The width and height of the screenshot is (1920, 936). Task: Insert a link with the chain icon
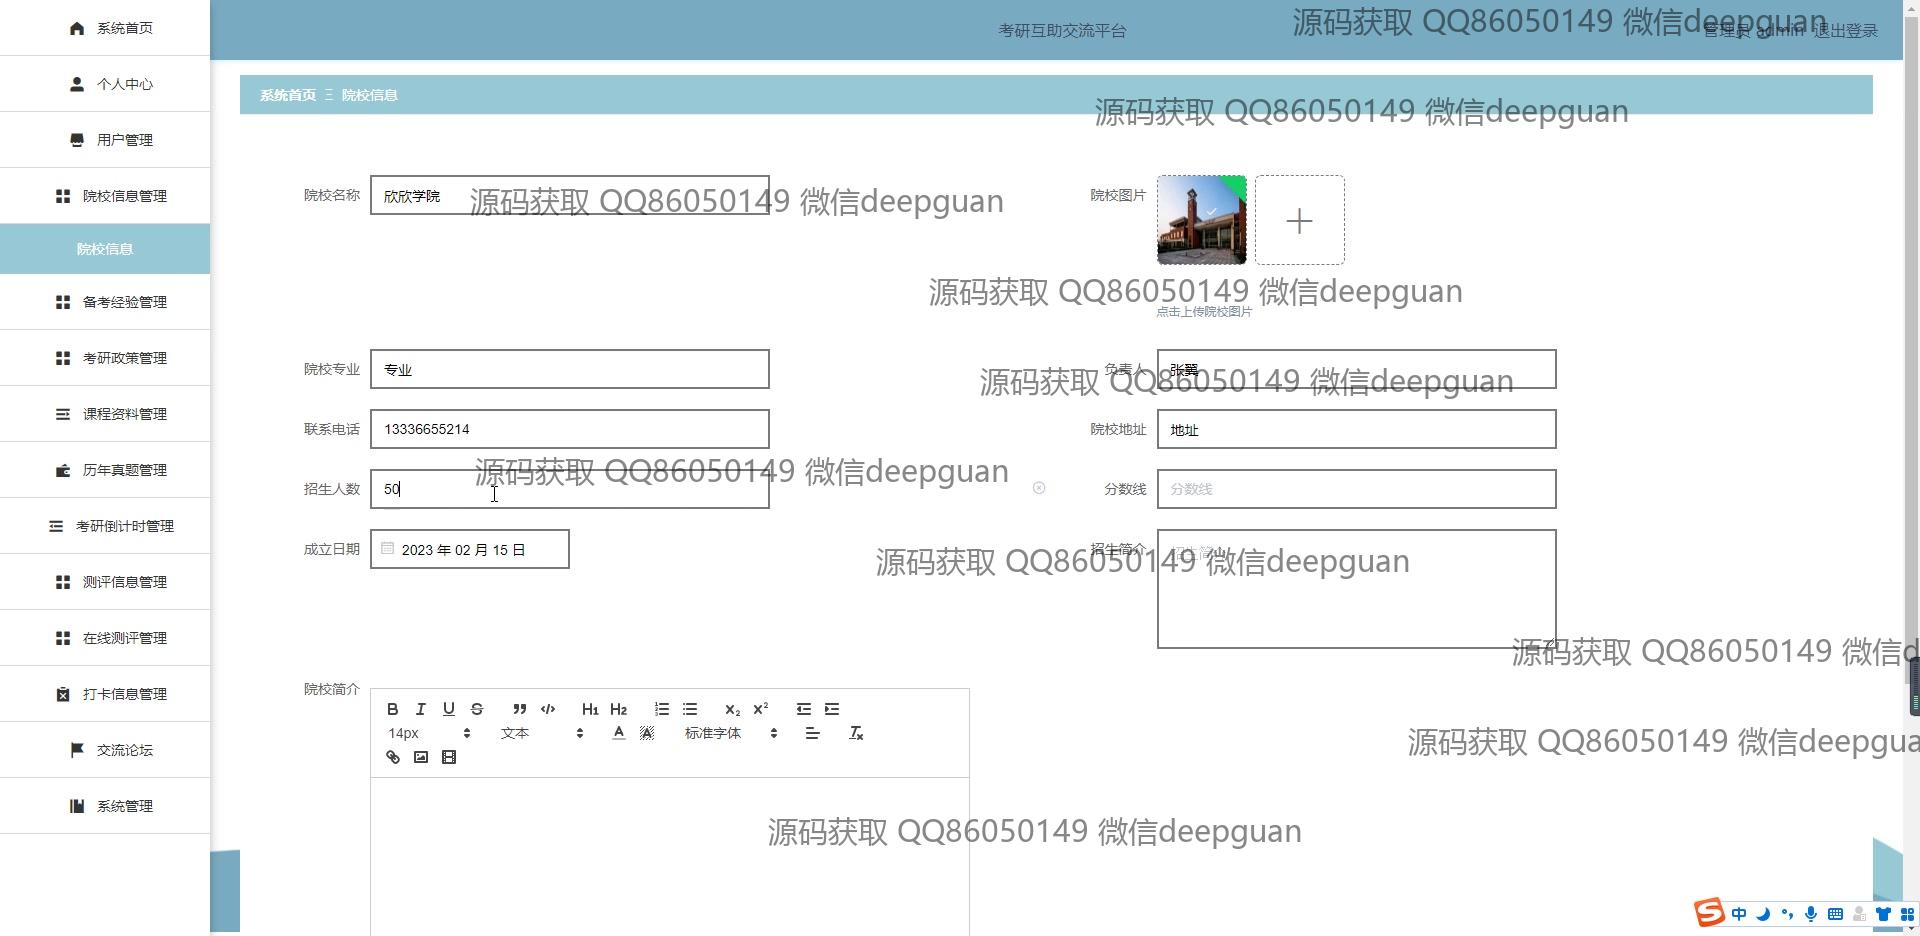point(393,757)
